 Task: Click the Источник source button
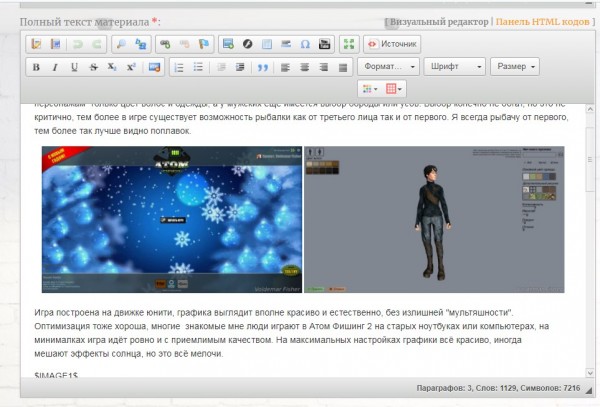392,44
